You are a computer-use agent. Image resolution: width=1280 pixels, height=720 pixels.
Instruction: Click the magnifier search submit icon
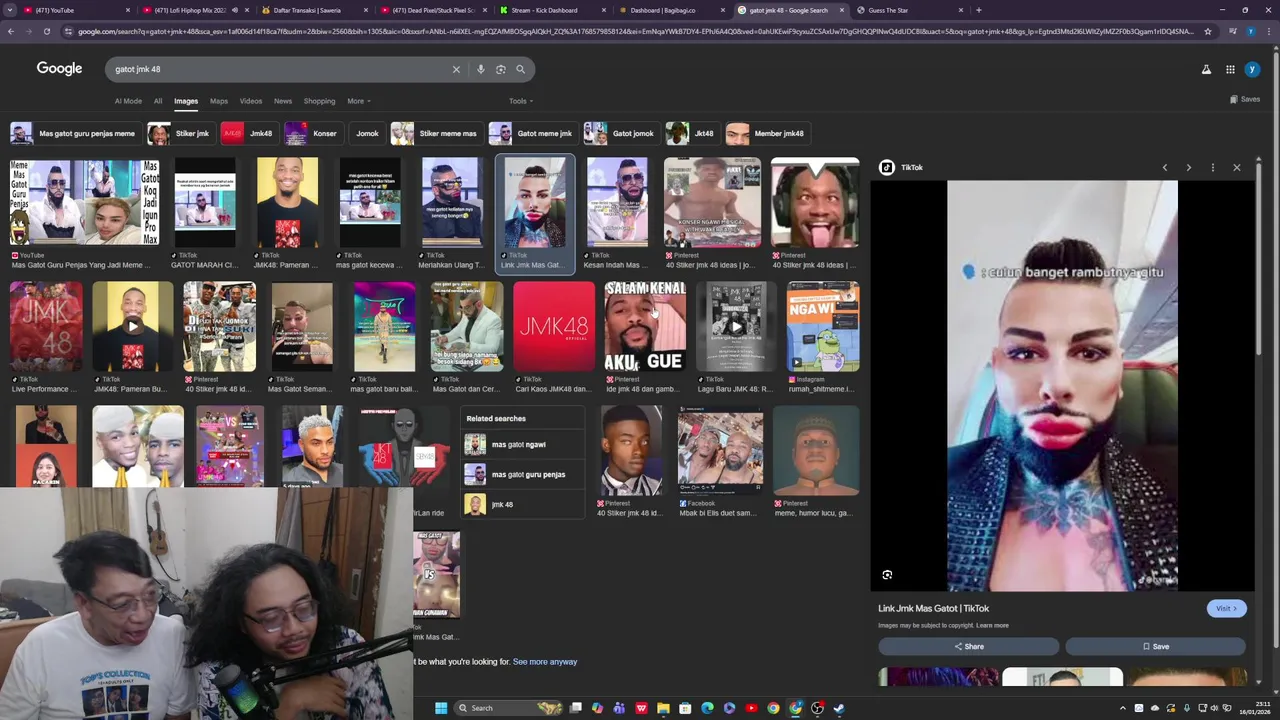(521, 69)
